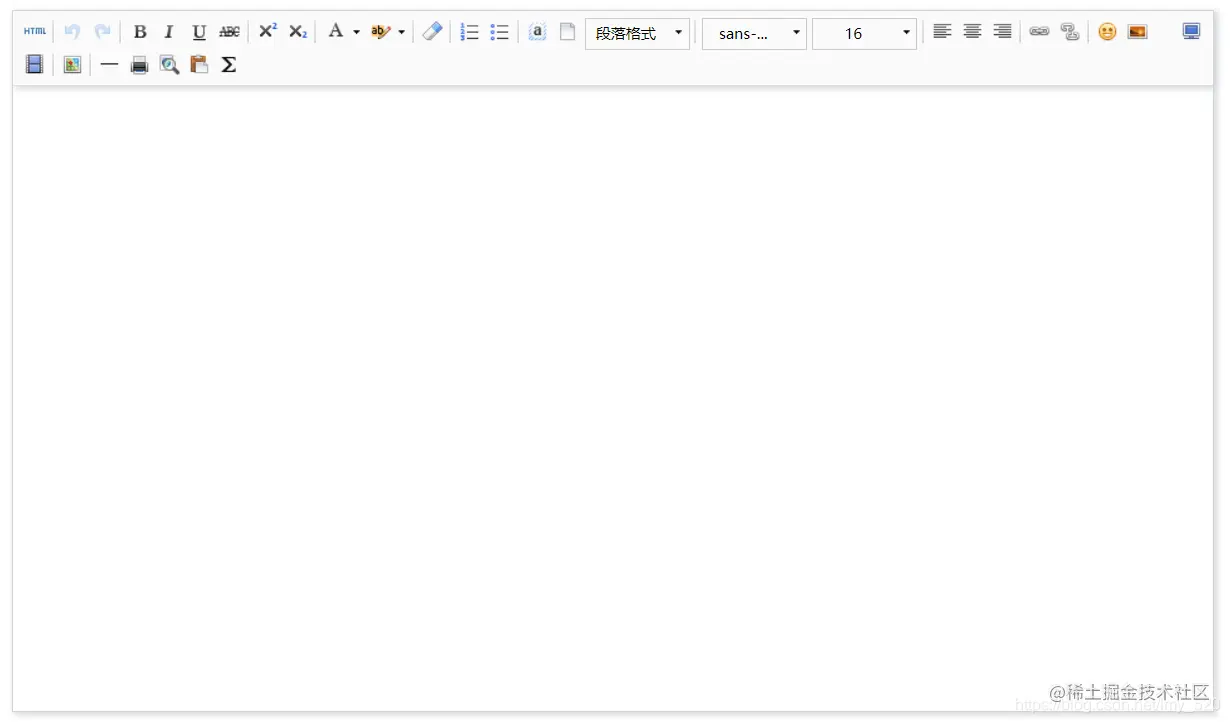The height and width of the screenshot is (723, 1230).
Task: Toggle superscript formatting
Action: click(268, 31)
